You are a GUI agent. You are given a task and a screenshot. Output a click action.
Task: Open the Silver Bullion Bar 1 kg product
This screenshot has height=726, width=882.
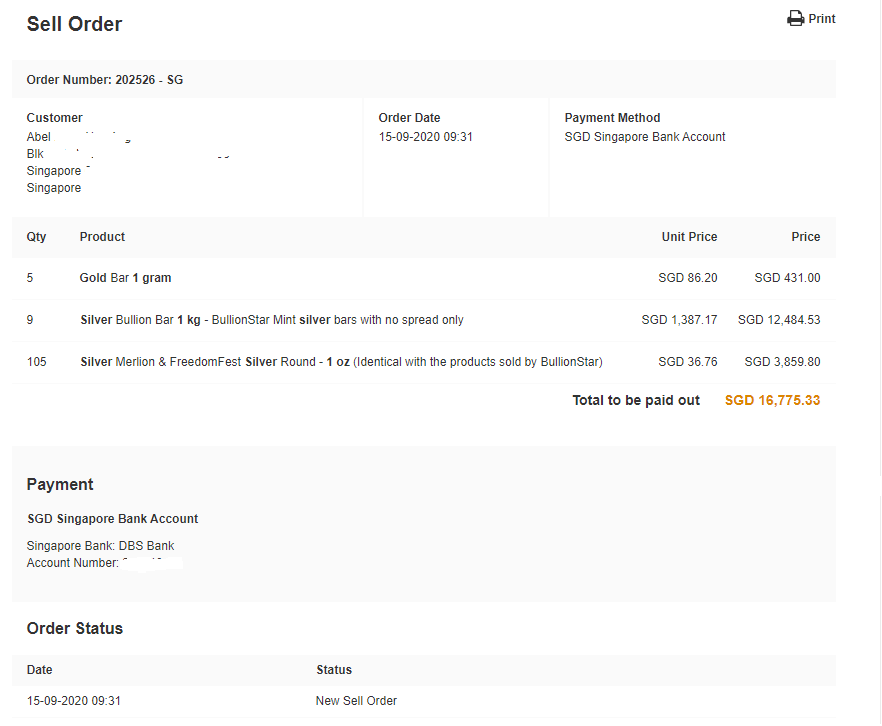(x=271, y=320)
